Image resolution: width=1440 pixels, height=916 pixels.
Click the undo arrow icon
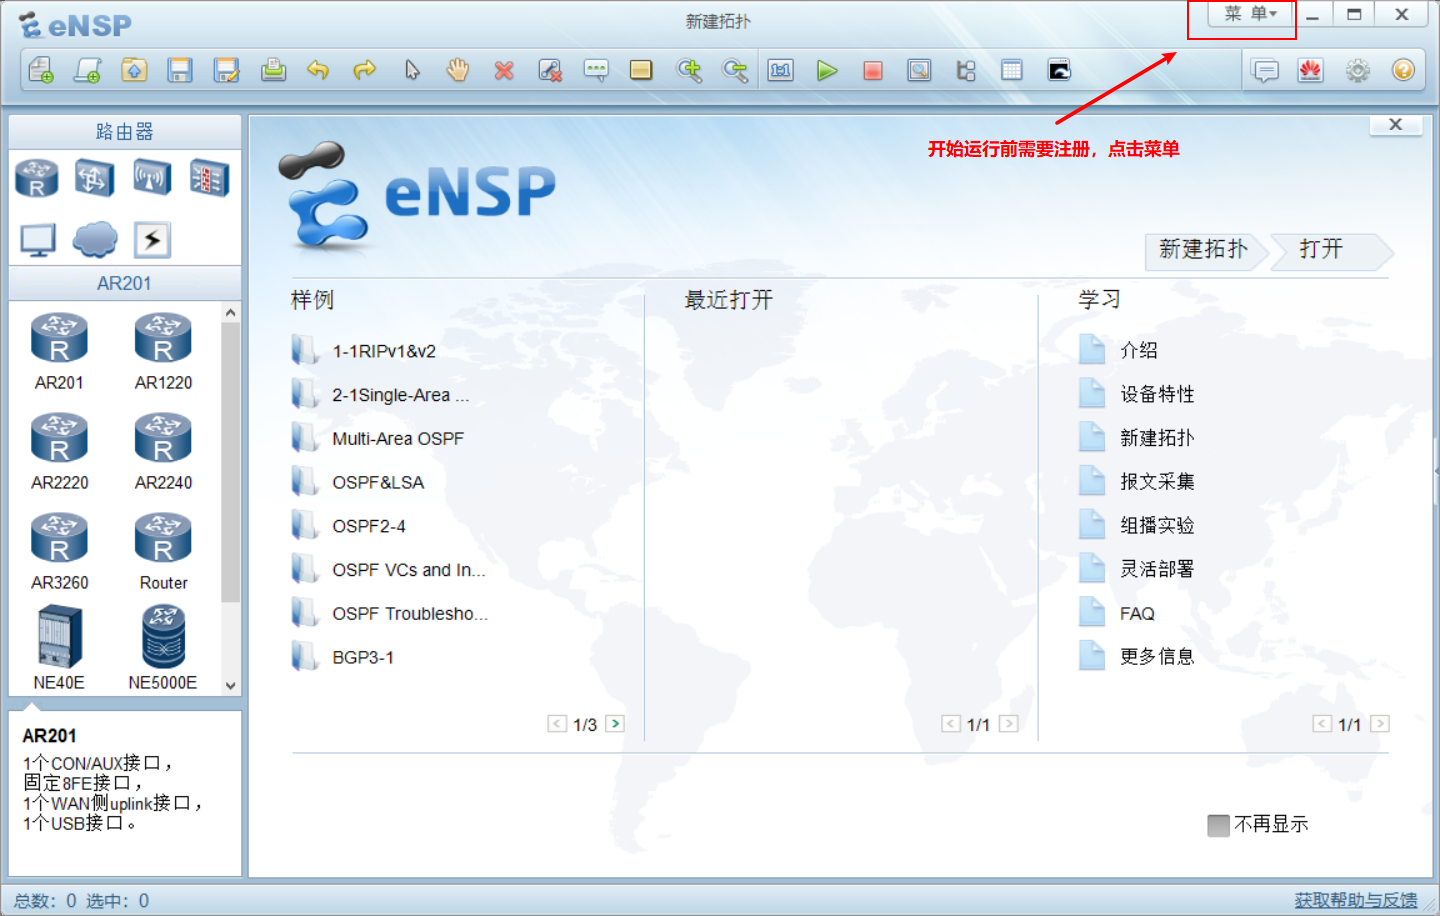(318, 70)
